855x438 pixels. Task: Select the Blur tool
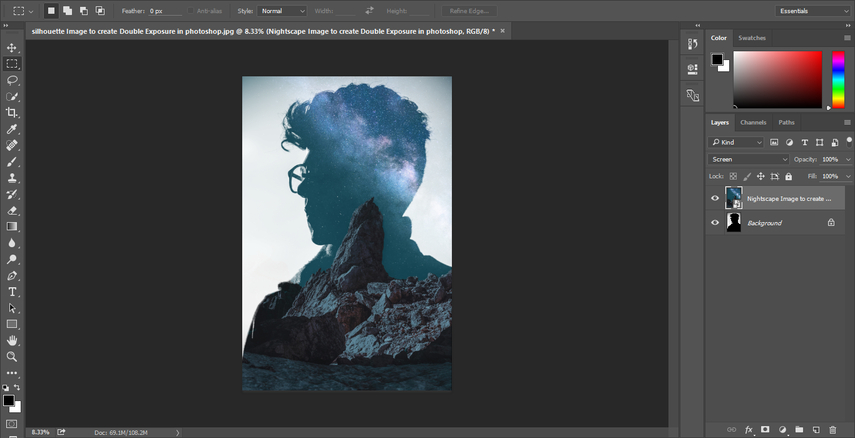(x=11, y=243)
